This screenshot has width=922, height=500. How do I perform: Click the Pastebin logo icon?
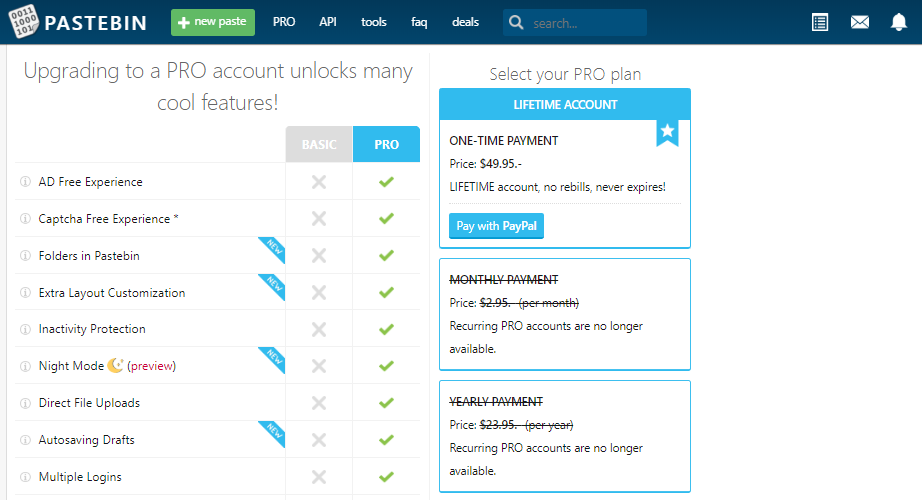tap(23, 21)
